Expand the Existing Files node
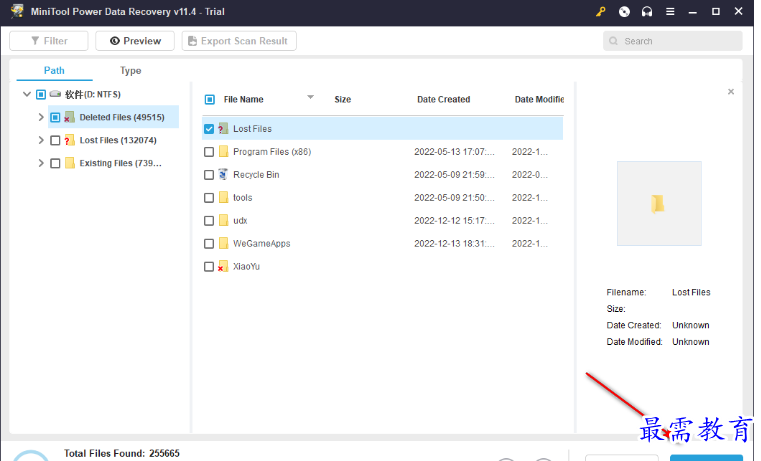The height and width of the screenshot is (461, 761). coord(41,163)
